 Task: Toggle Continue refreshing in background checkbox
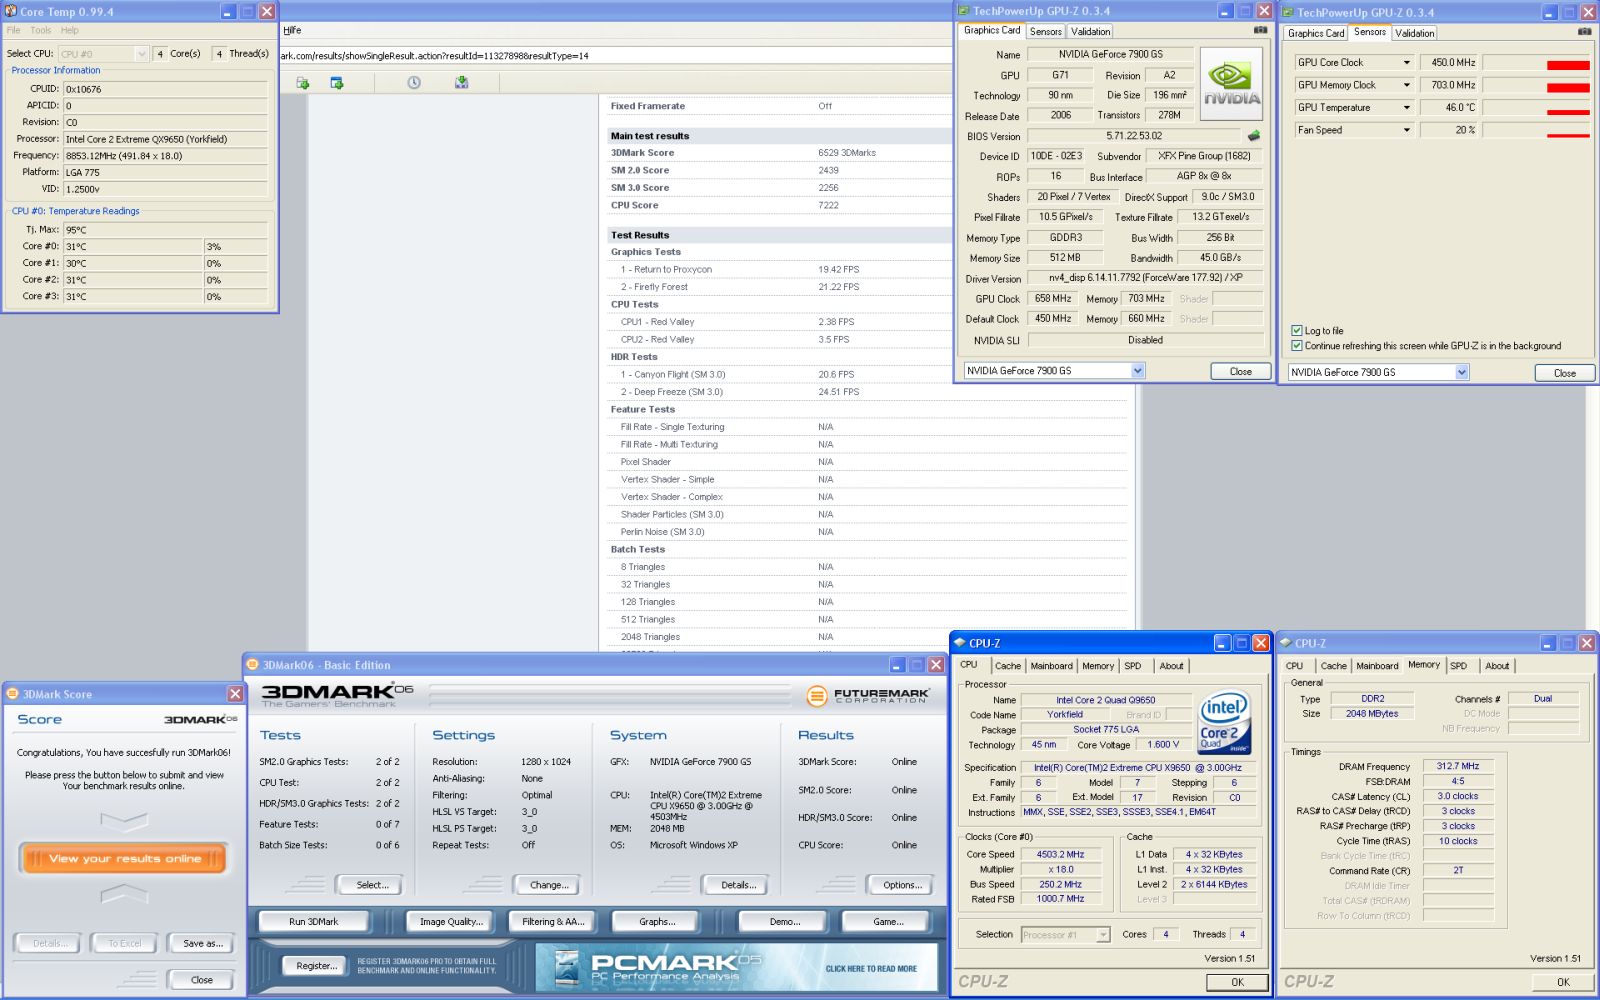point(1297,346)
